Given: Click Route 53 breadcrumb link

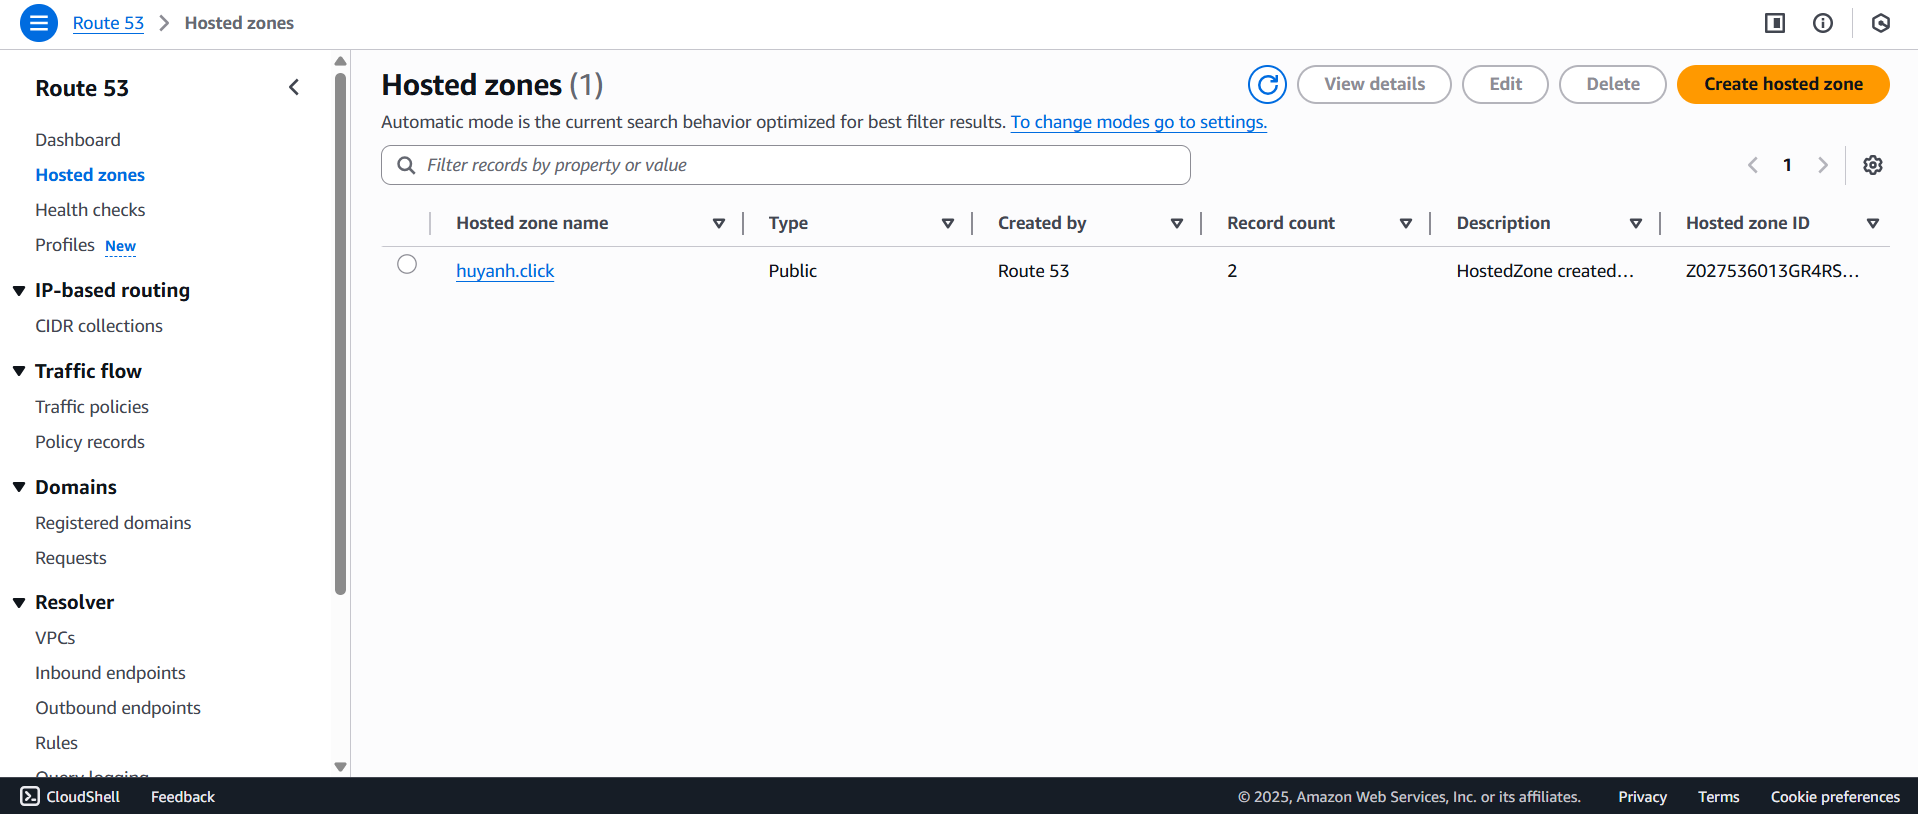Looking at the screenshot, I should pos(108,23).
